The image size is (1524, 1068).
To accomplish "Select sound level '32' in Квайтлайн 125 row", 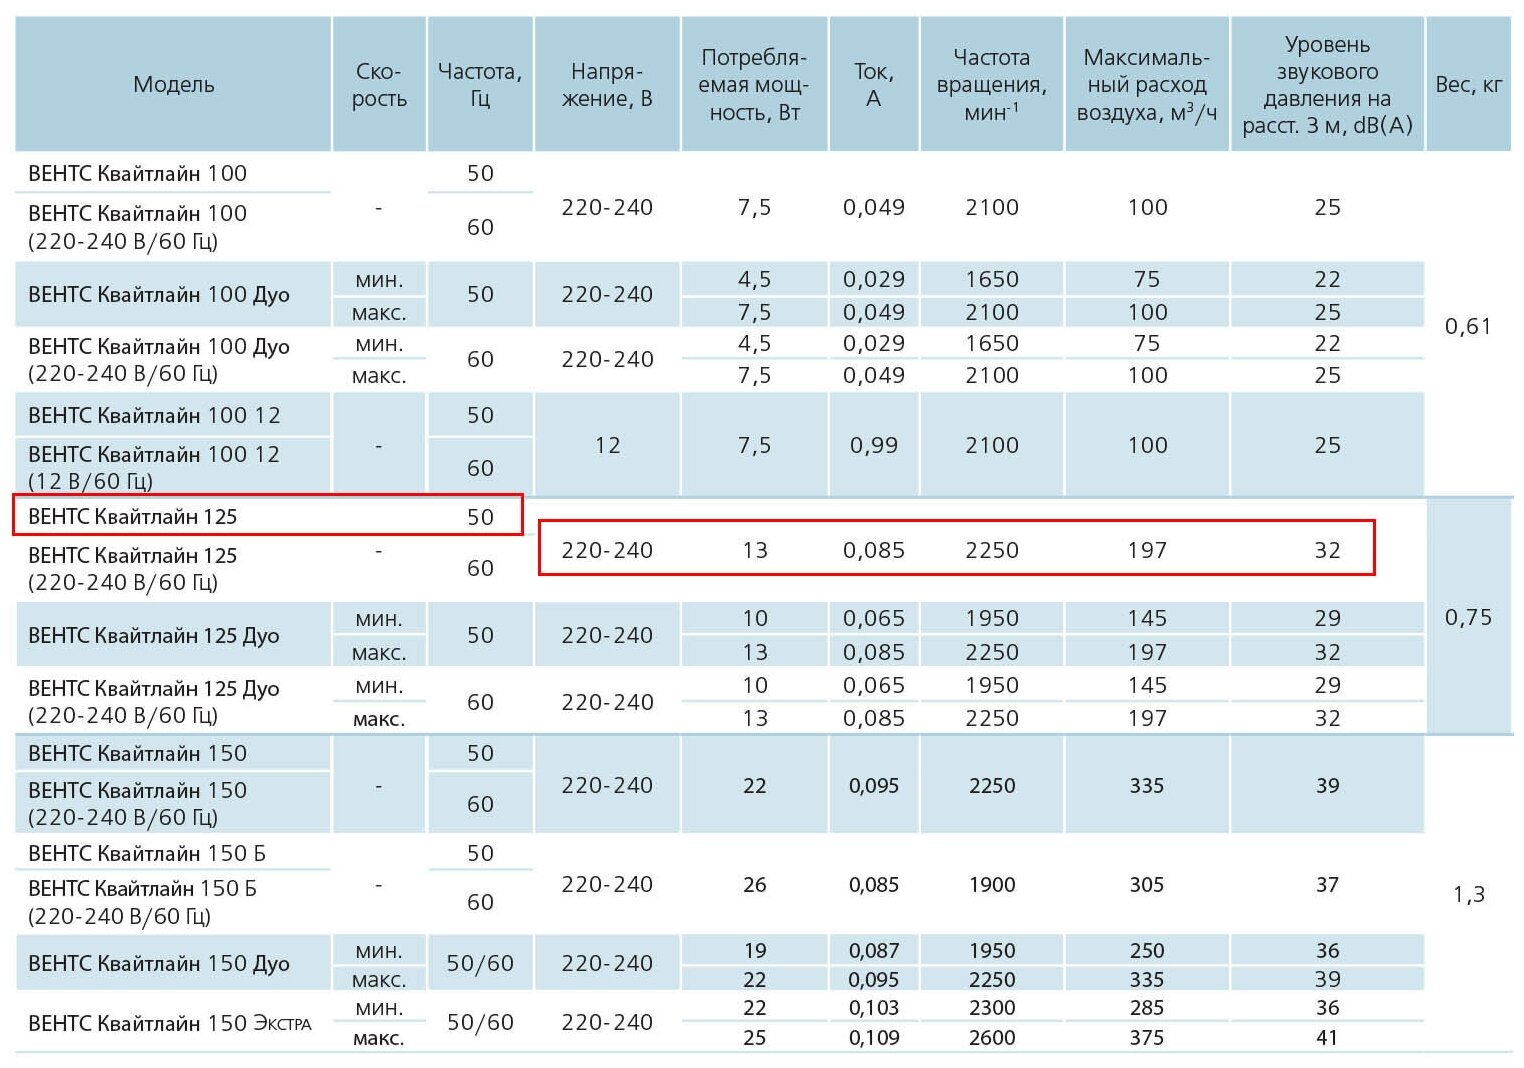I will click(1327, 550).
